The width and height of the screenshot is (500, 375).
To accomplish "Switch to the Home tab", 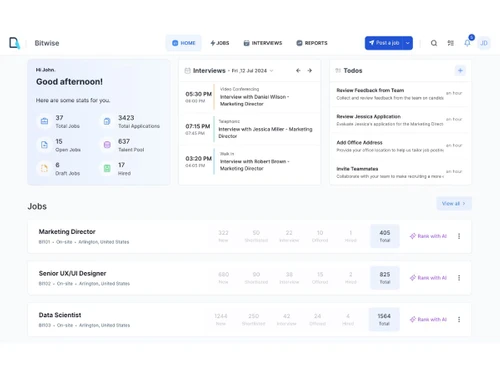I will coord(184,43).
